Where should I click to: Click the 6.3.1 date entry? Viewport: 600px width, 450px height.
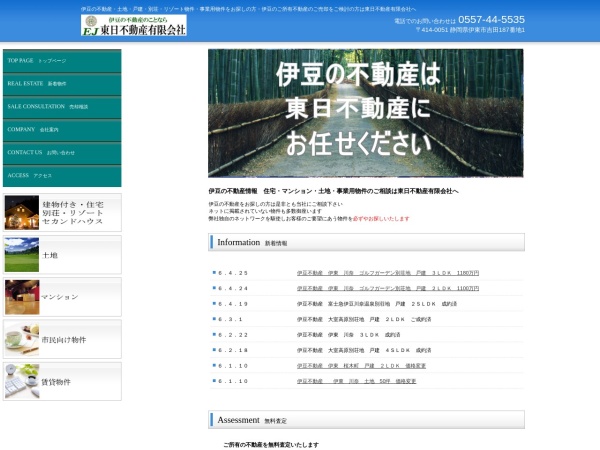(x=230, y=319)
